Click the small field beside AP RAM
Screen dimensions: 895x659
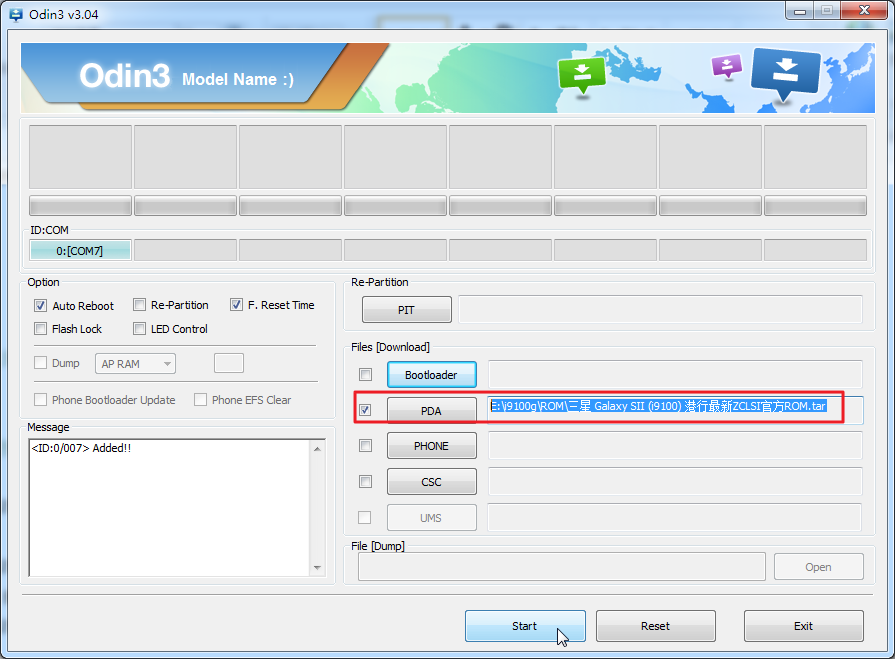[229, 363]
